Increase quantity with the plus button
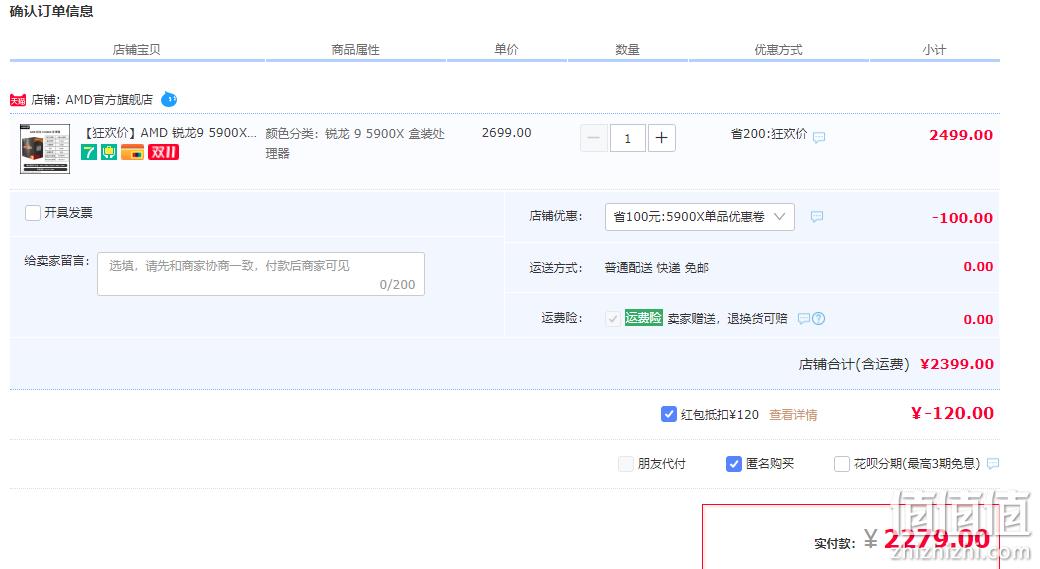The width and height of the screenshot is (1040, 569). pos(661,138)
